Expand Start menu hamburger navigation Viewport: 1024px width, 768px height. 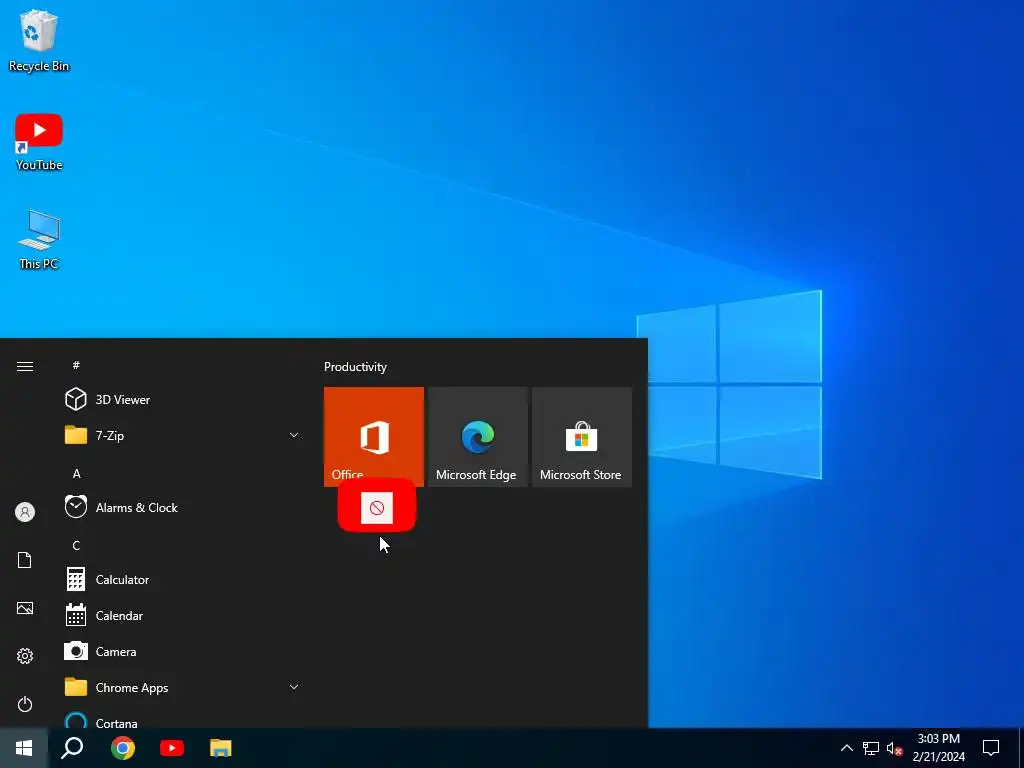tap(25, 366)
